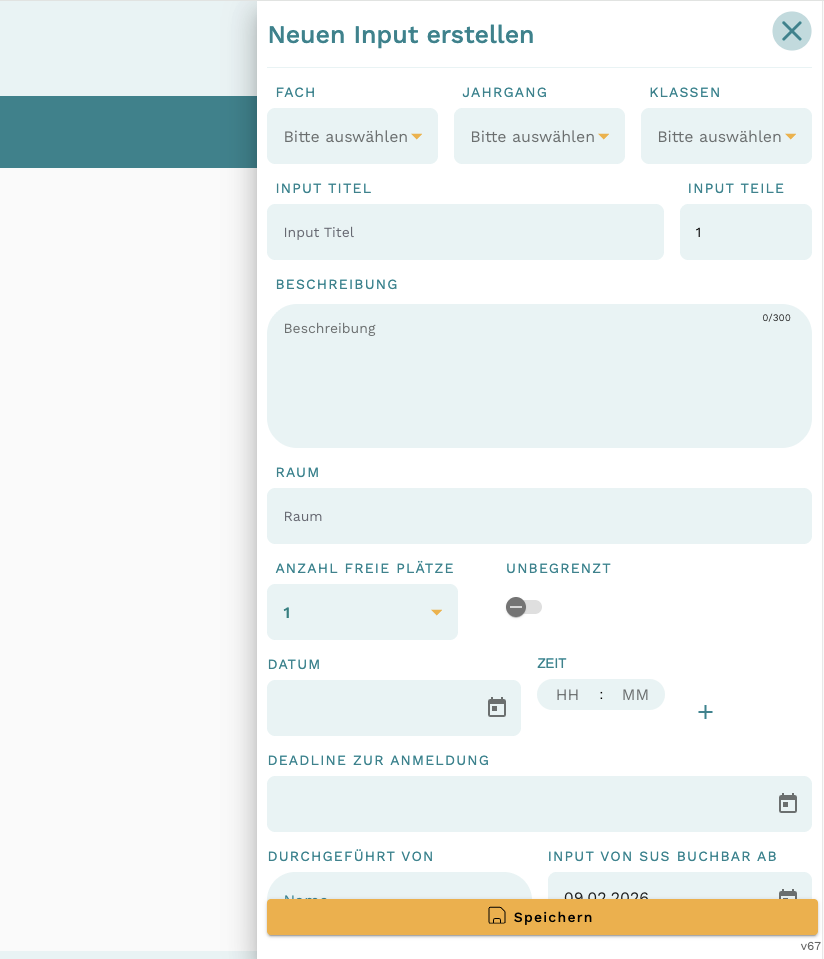Click the Durchgeführt von name field
The height and width of the screenshot is (959, 824).
(x=399, y=887)
